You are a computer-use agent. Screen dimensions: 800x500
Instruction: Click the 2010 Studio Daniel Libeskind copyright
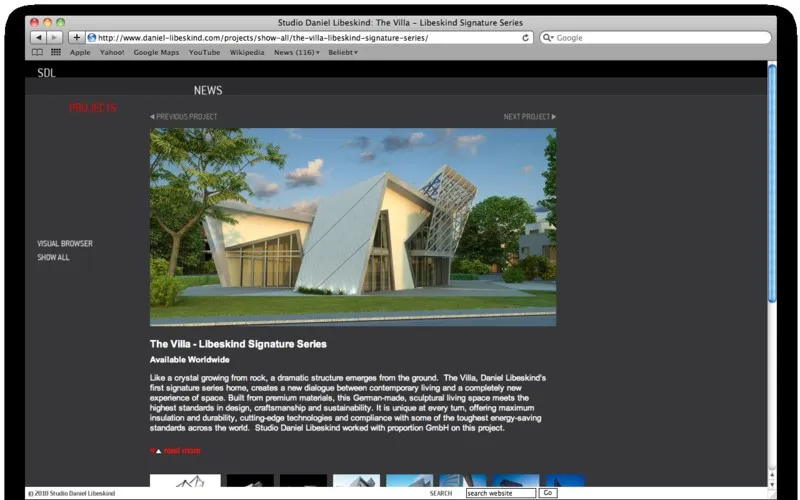[71, 493]
